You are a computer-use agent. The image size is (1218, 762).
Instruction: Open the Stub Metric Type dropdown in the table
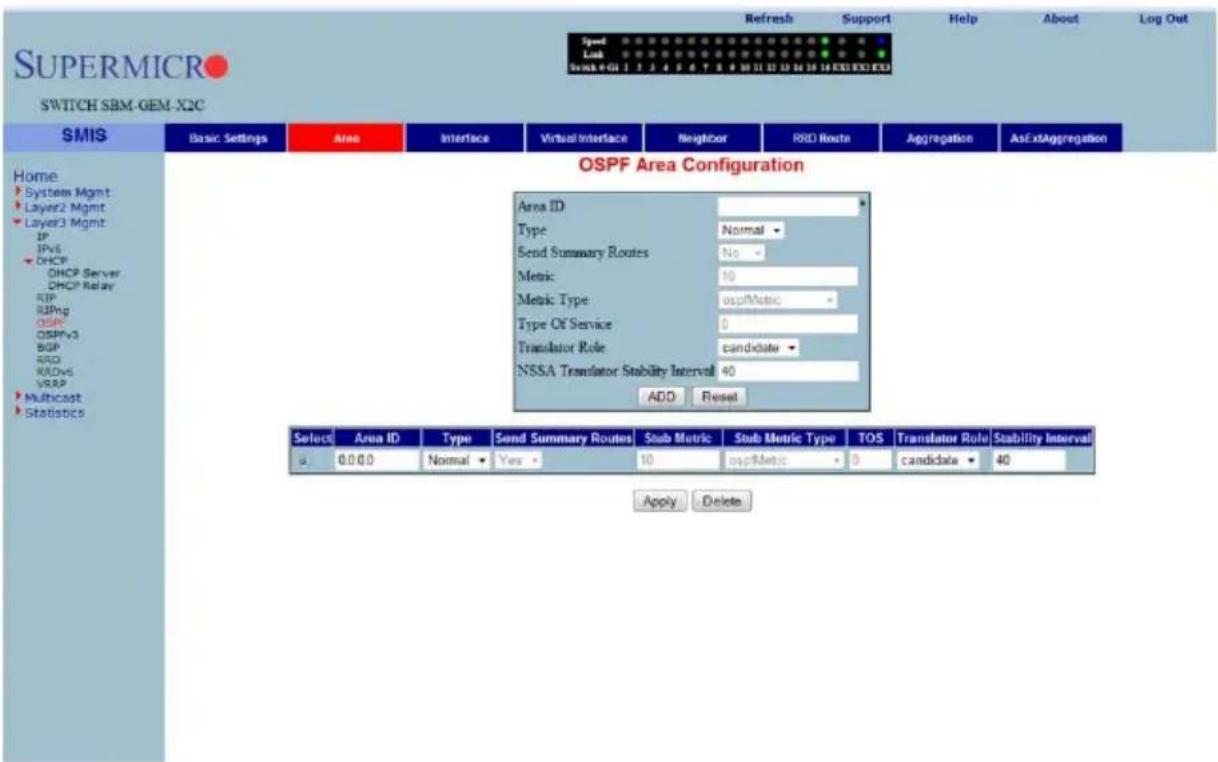point(783,461)
